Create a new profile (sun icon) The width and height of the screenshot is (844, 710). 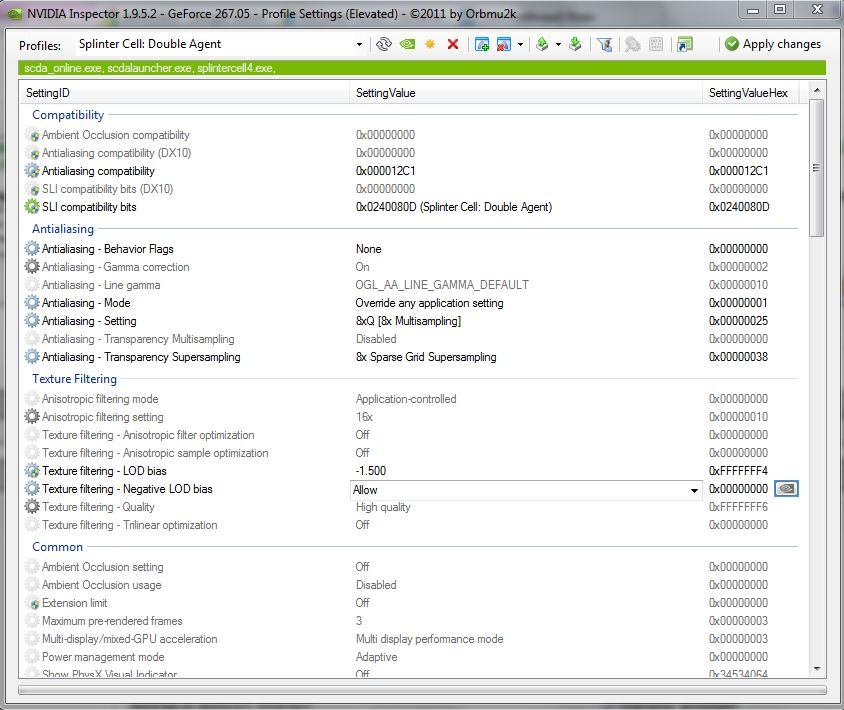(x=430, y=44)
